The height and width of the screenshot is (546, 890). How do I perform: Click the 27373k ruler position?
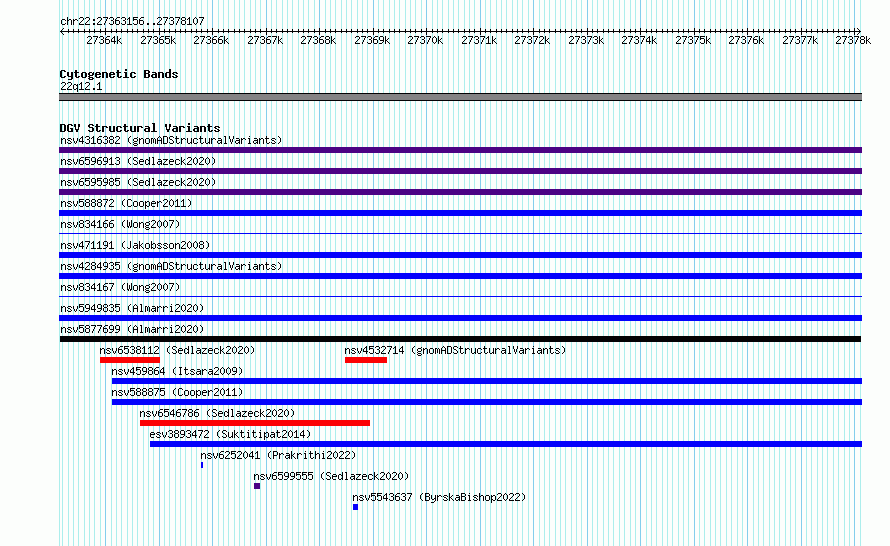[586, 40]
